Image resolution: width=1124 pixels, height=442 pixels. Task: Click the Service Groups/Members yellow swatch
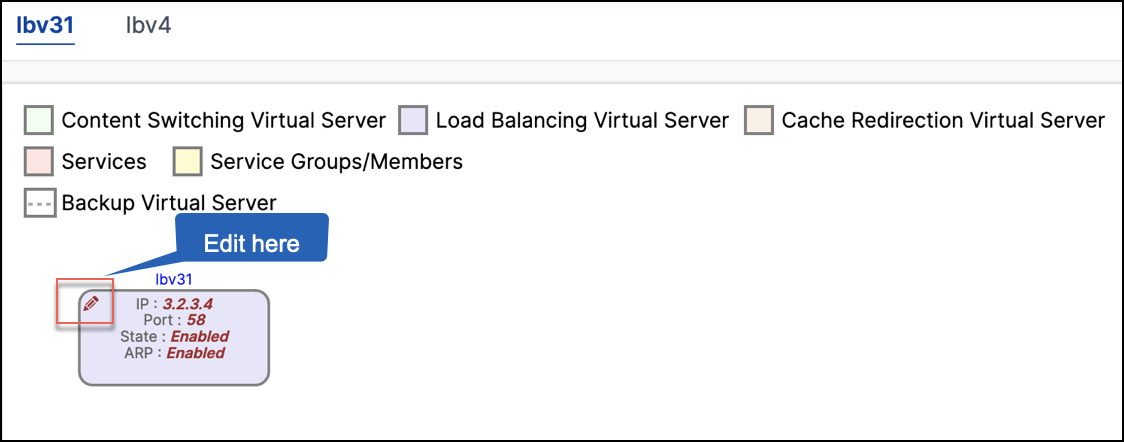187,161
